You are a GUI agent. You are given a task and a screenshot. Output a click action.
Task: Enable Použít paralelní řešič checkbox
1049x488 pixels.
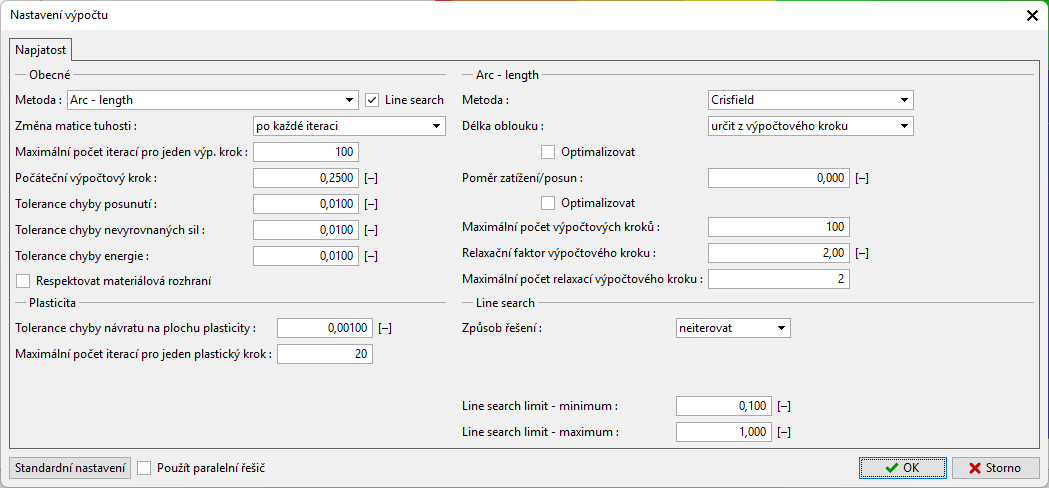coord(145,468)
